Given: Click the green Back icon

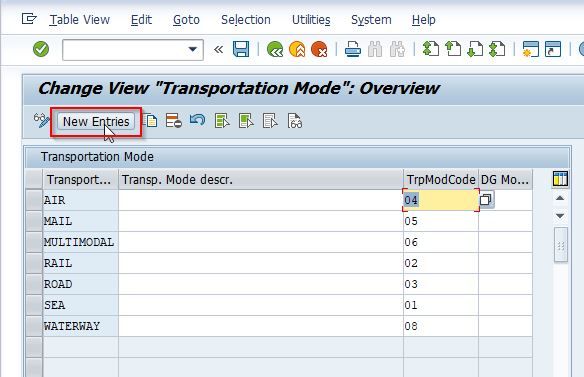Looking at the screenshot, I should [275, 49].
